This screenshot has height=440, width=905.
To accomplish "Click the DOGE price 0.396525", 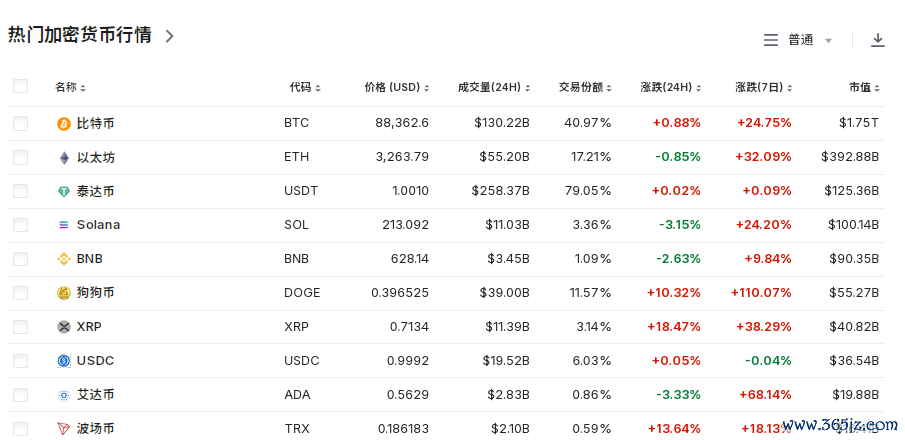I will (x=400, y=293).
